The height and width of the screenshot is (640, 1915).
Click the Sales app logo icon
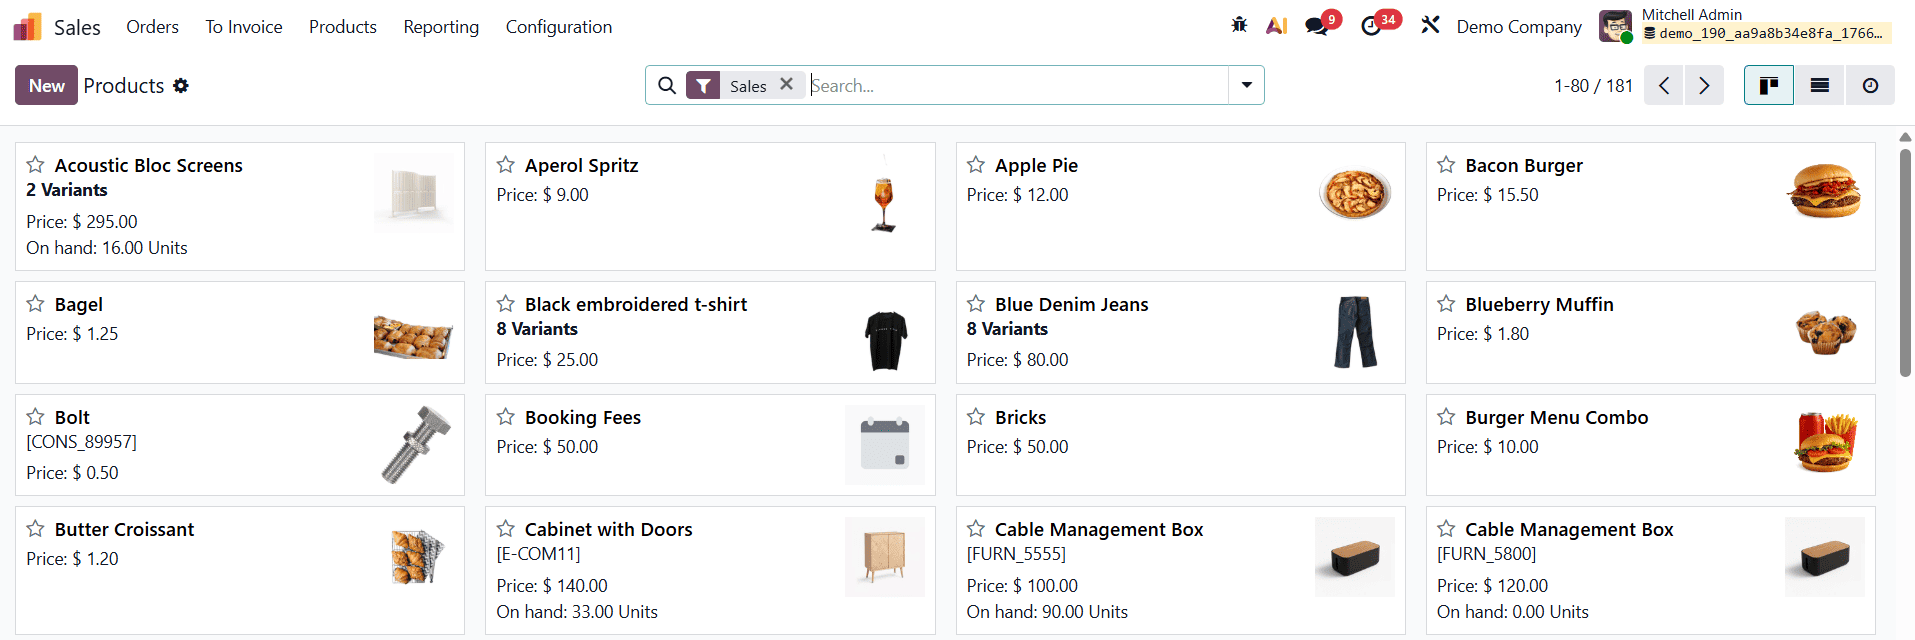pyautogui.click(x=27, y=26)
